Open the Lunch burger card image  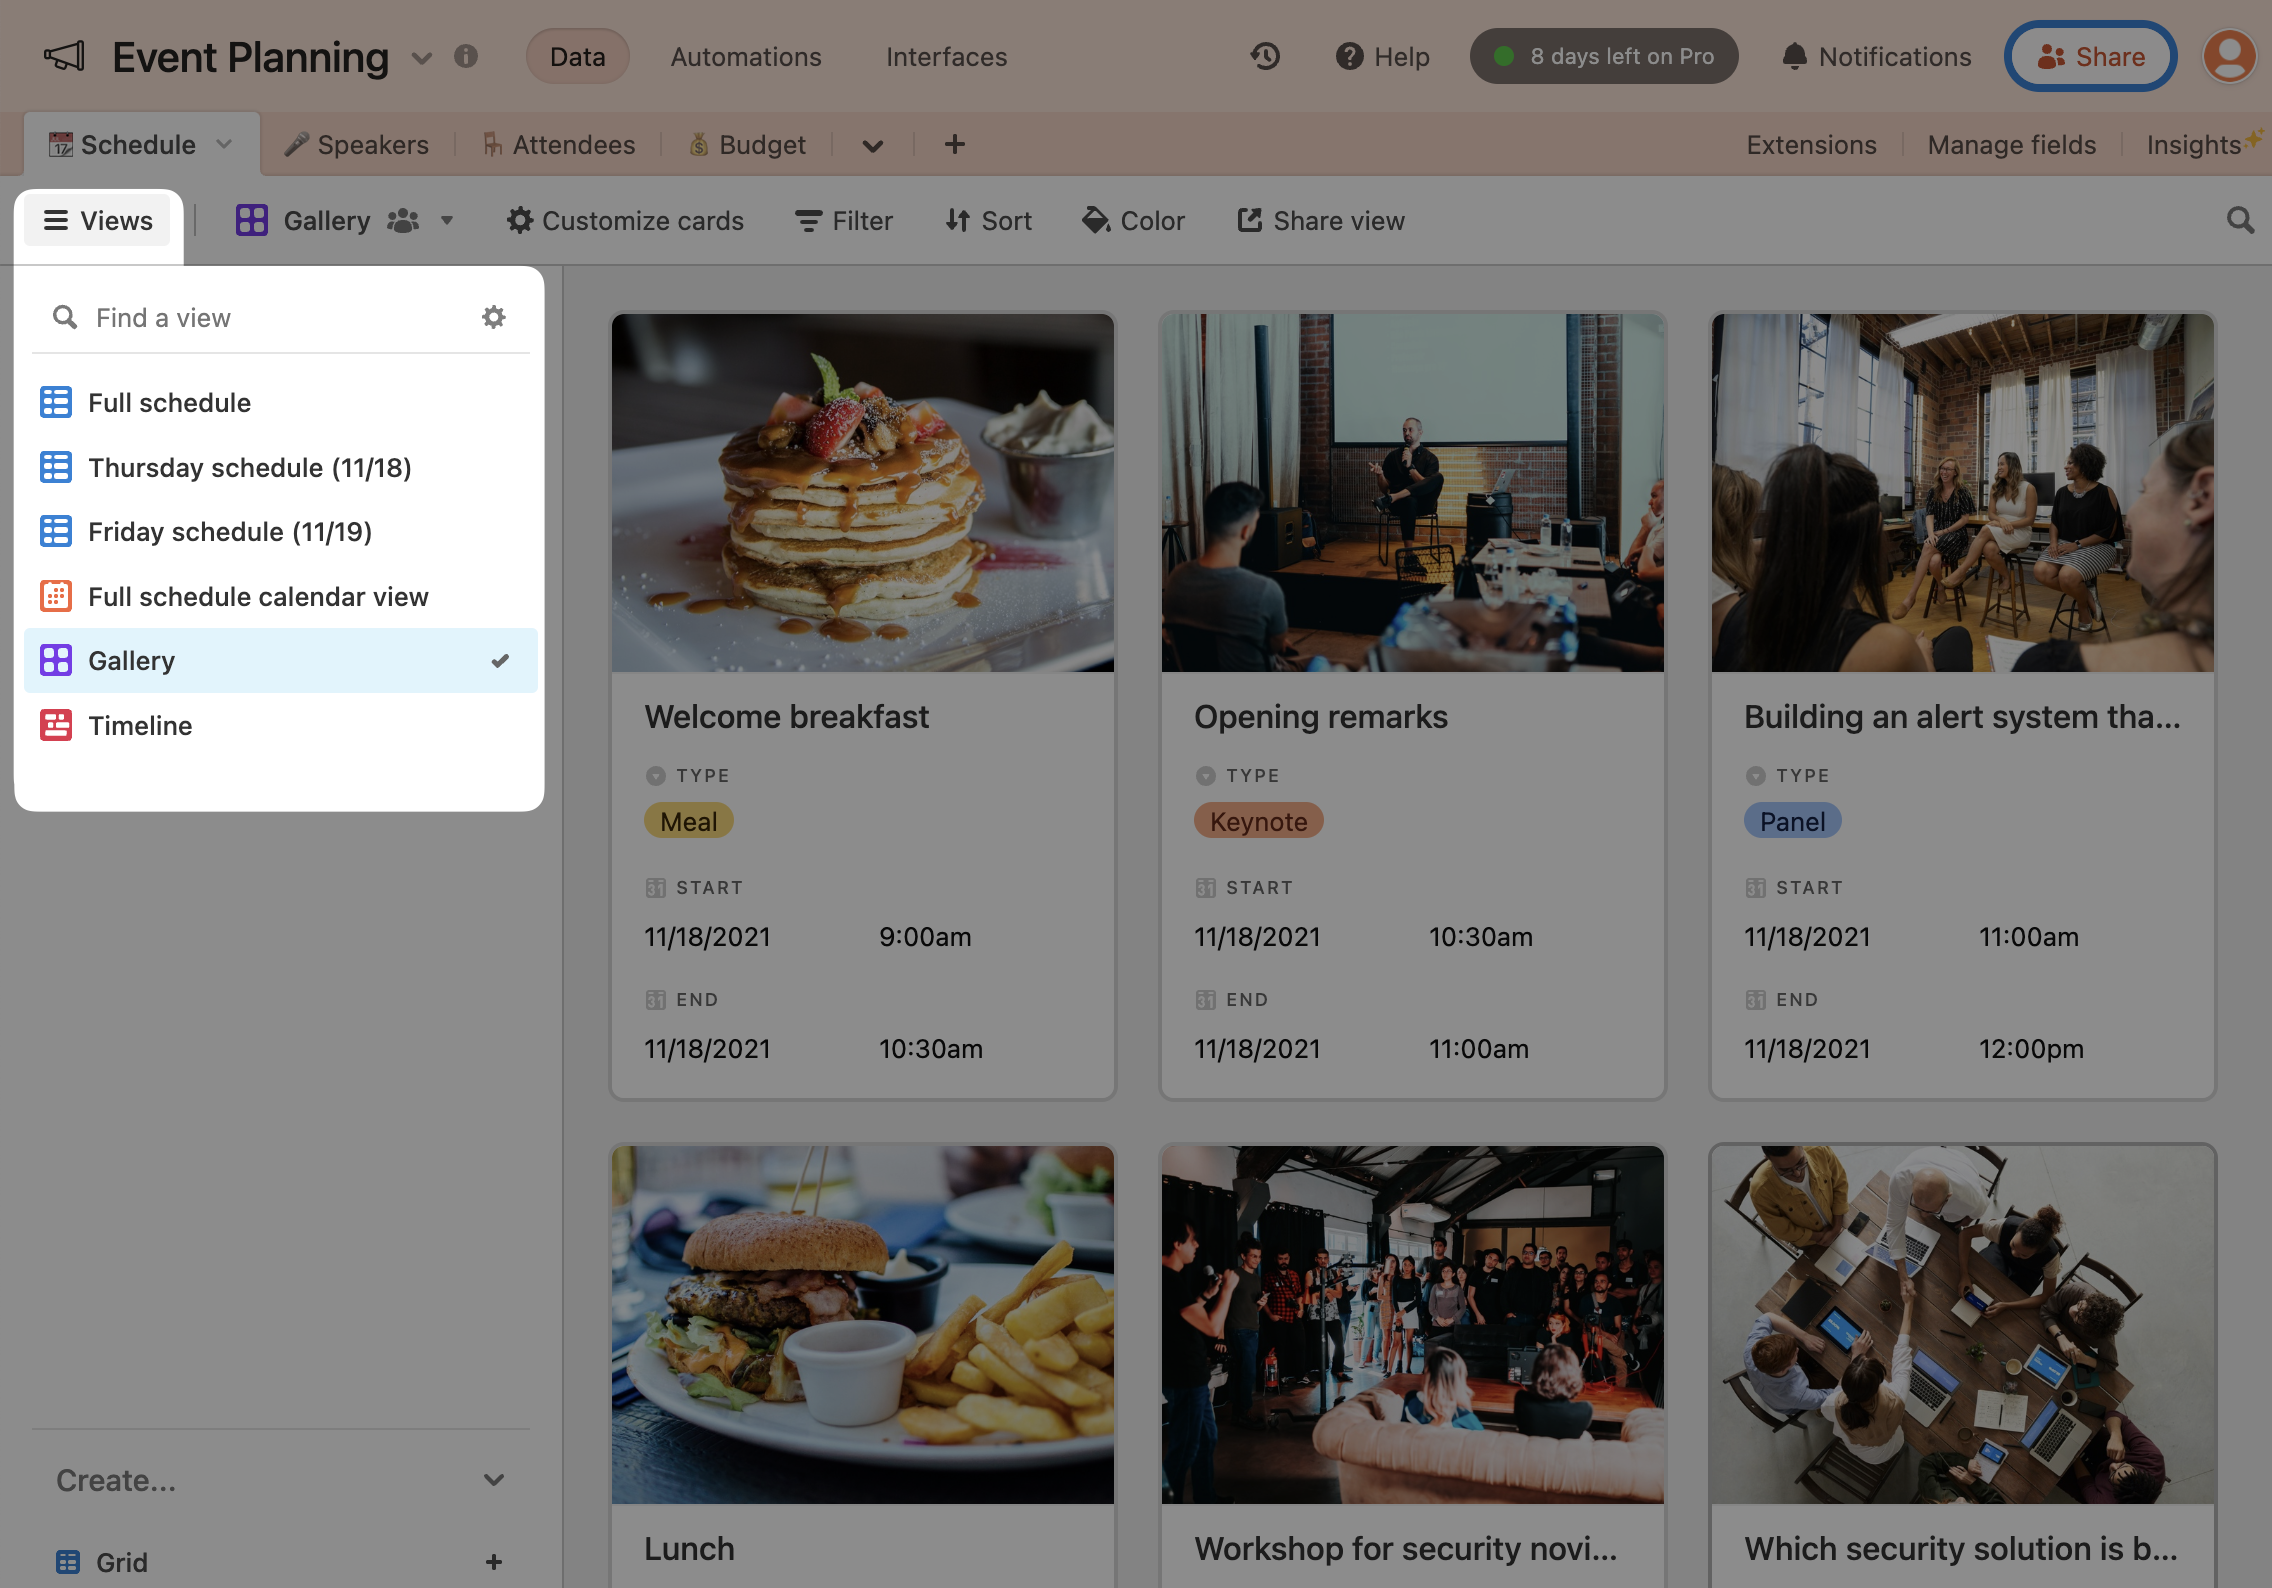[x=863, y=1324]
